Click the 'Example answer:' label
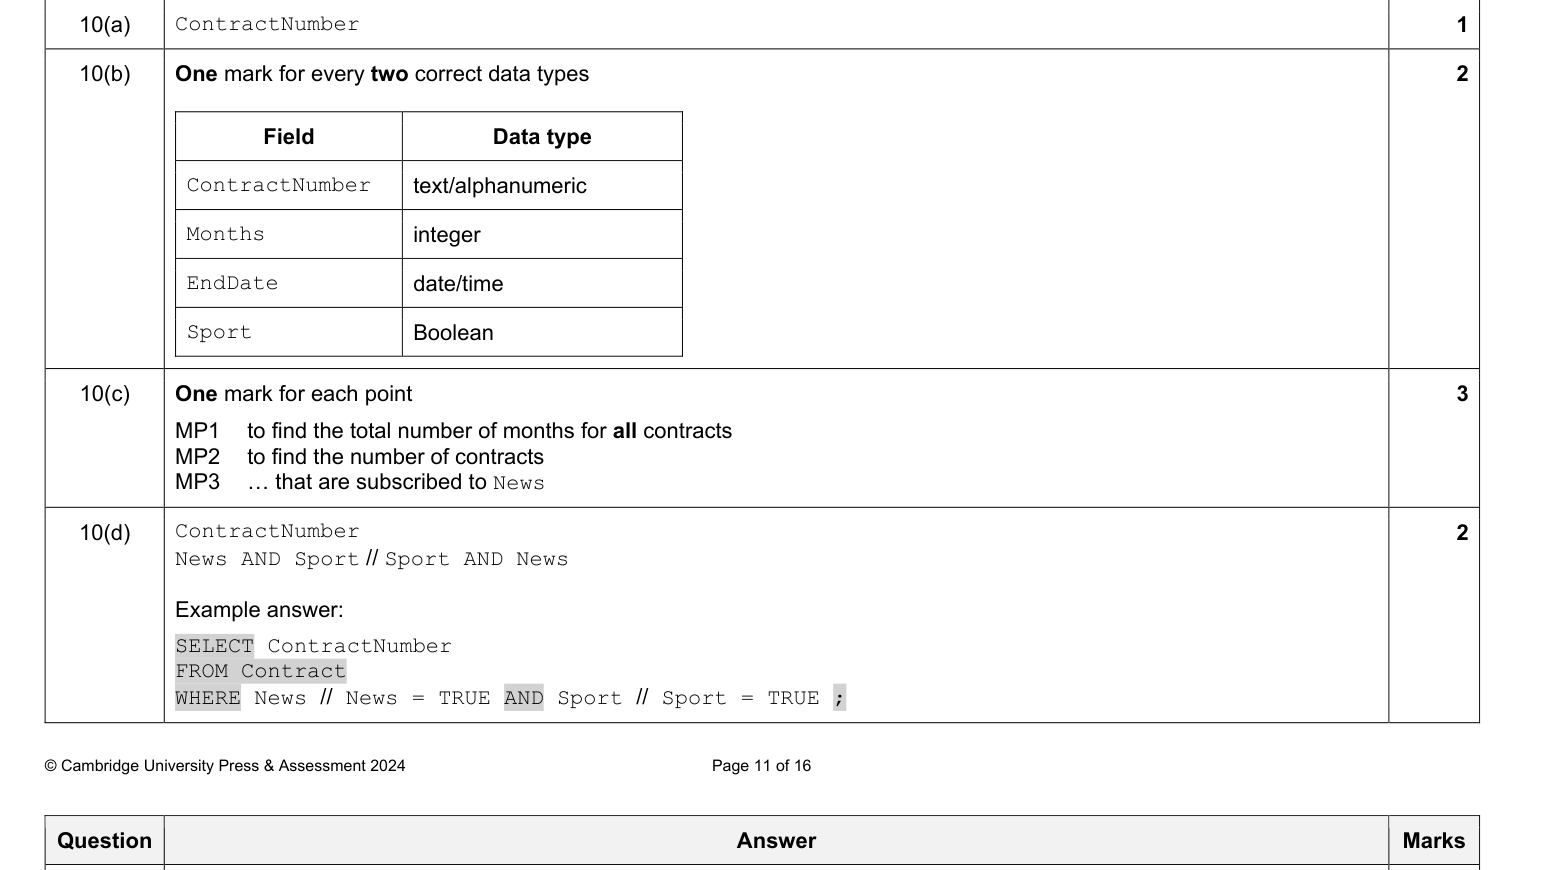This screenshot has height=870, width=1568. coord(259,610)
